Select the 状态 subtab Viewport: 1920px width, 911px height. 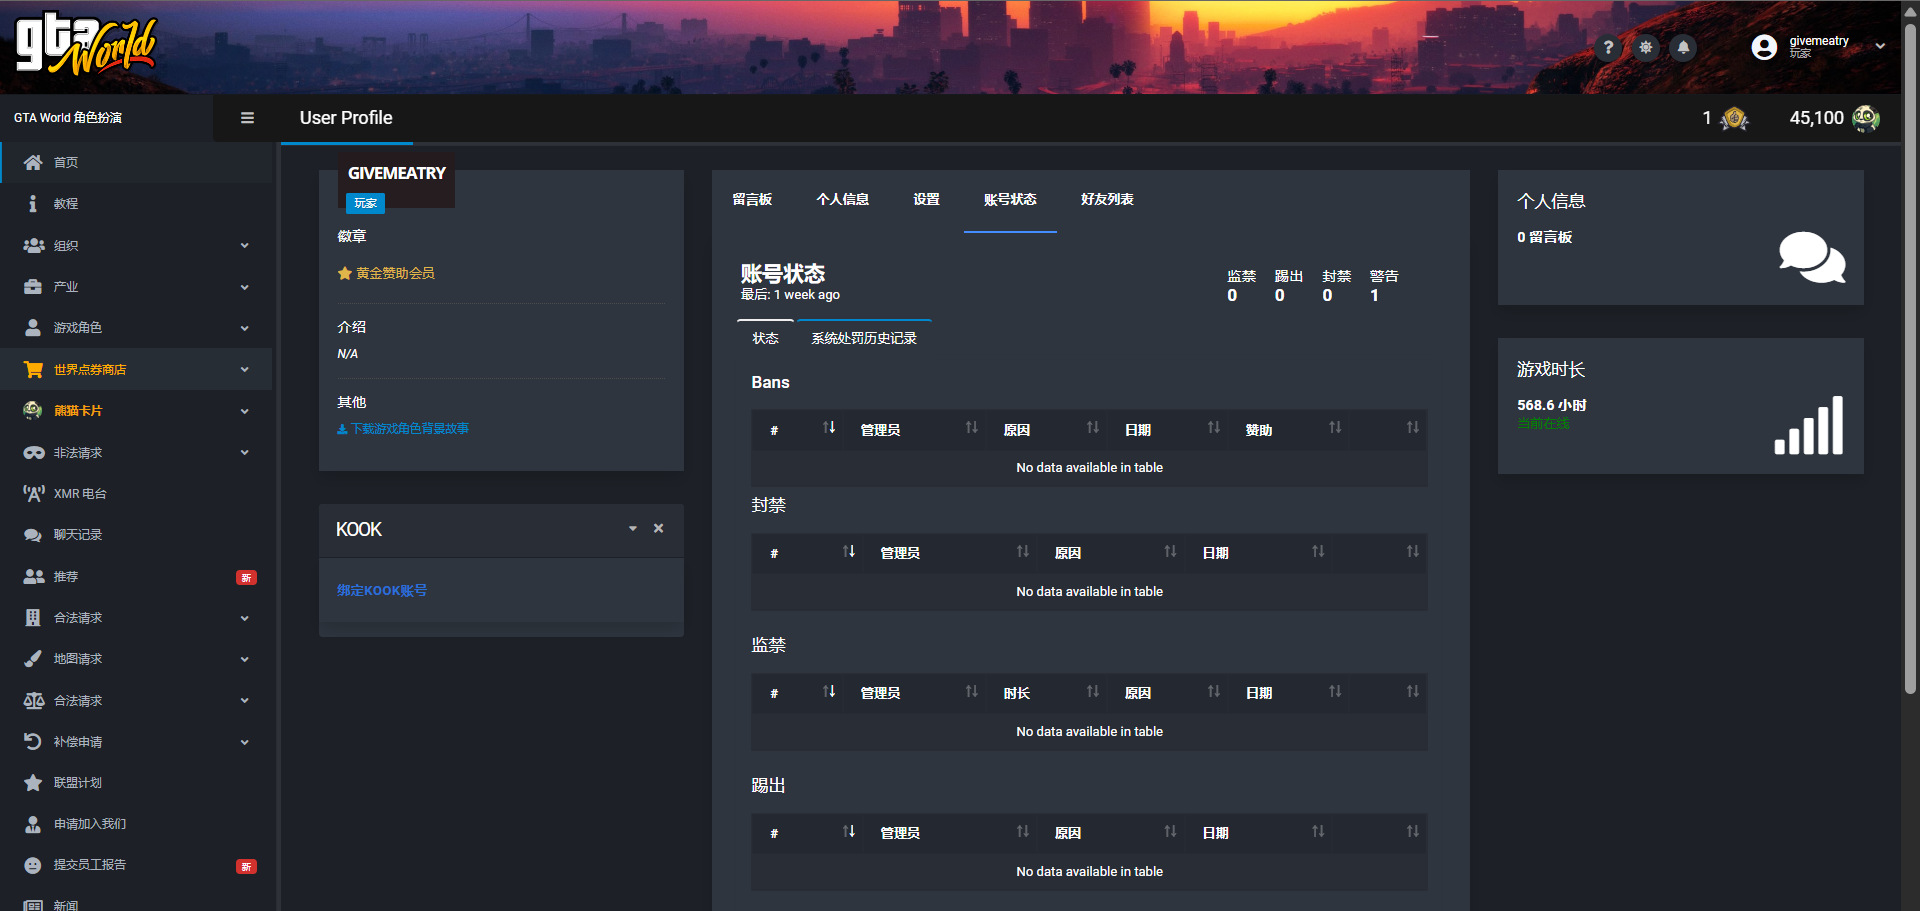(x=765, y=338)
